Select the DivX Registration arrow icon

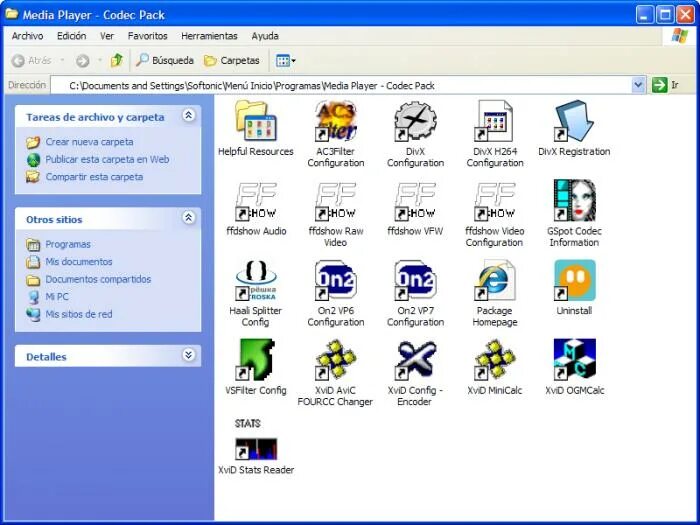click(574, 121)
